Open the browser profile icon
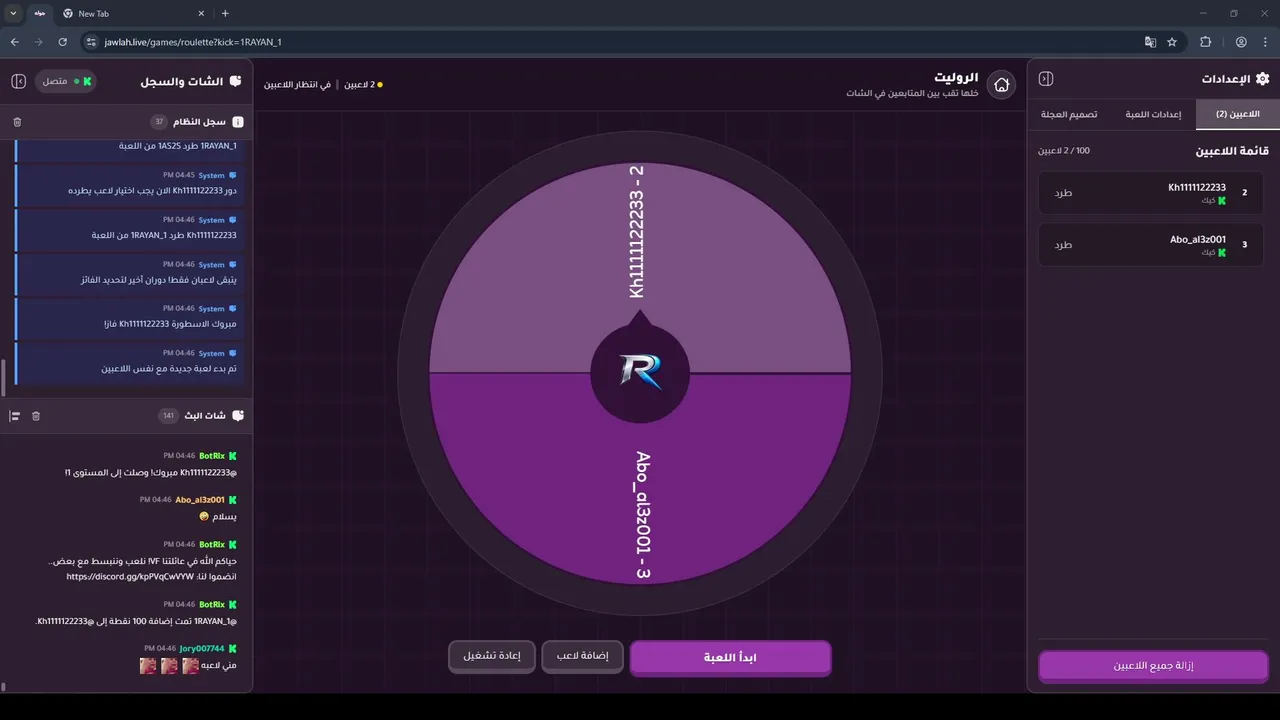This screenshot has height=720, width=1280. 1241,42
